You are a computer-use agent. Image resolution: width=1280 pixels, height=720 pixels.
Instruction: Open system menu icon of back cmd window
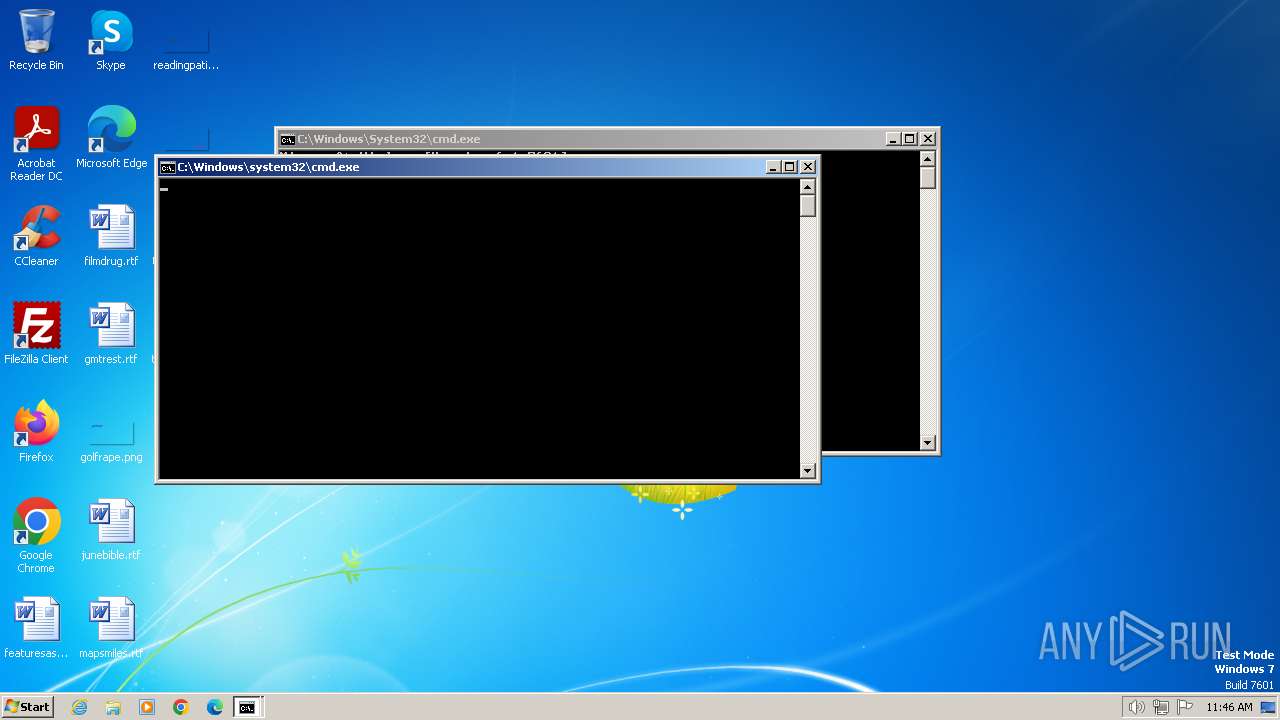click(287, 139)
